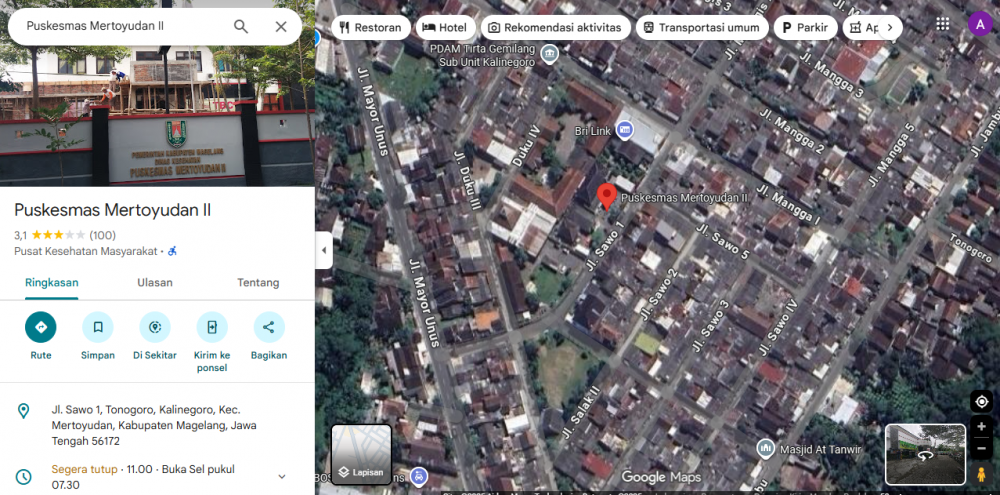Open Di Sekitar nearby search
The image size is (1000, 495).
click(x=154, y=327)
